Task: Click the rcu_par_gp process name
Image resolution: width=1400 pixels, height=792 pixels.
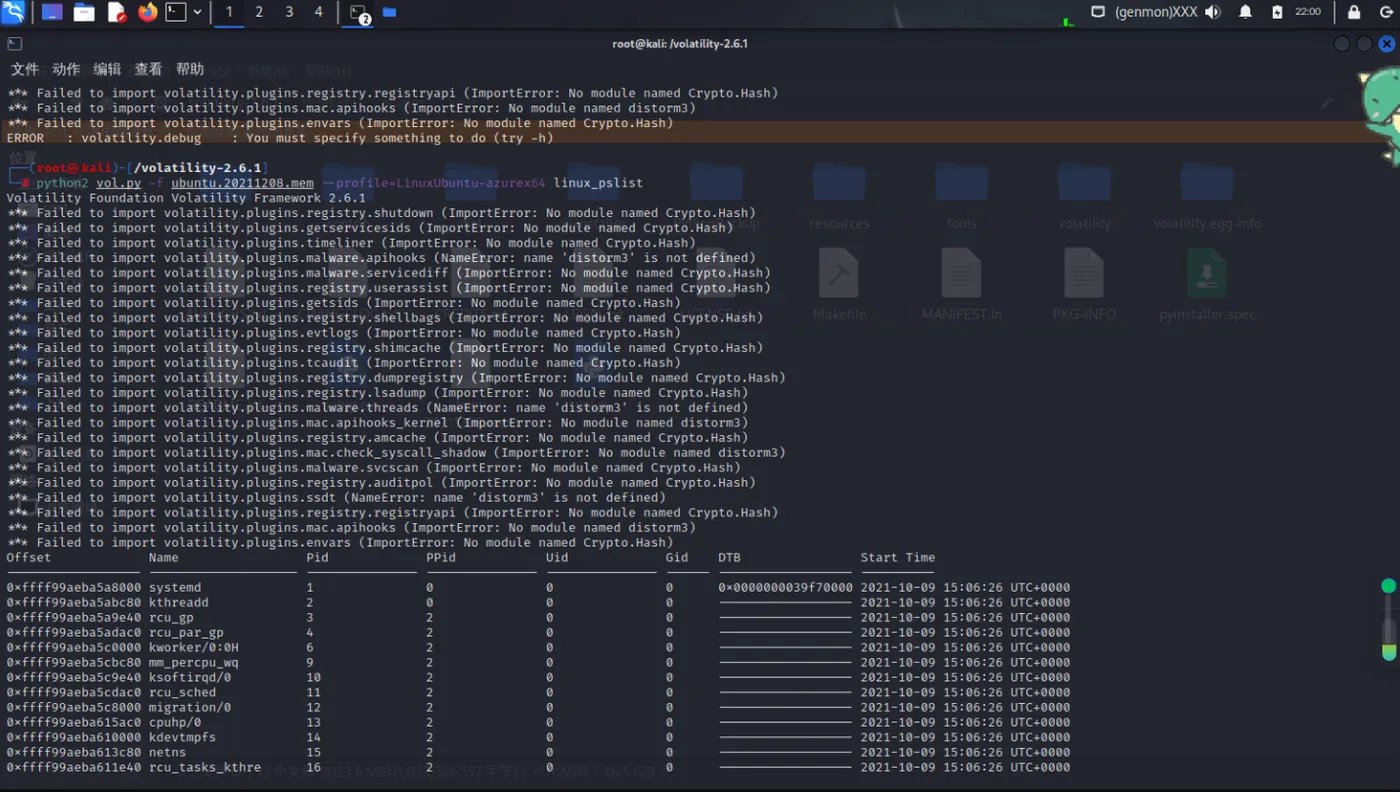Action: 186,633
